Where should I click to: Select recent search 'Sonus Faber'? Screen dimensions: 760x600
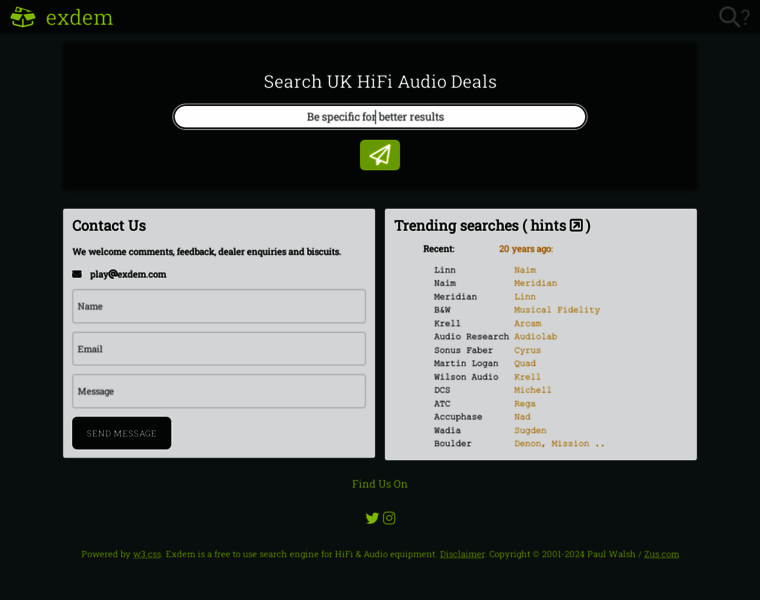pyautogui.click(x=463, y=350)
